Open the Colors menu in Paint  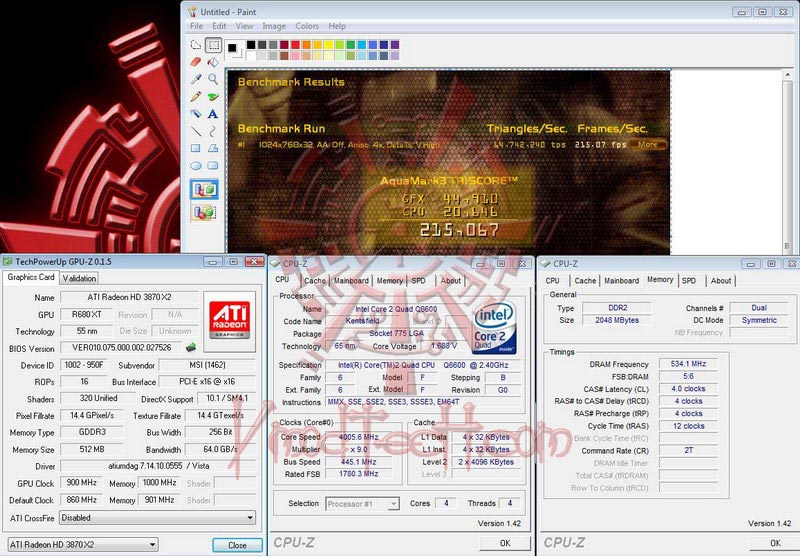point(307,26)
